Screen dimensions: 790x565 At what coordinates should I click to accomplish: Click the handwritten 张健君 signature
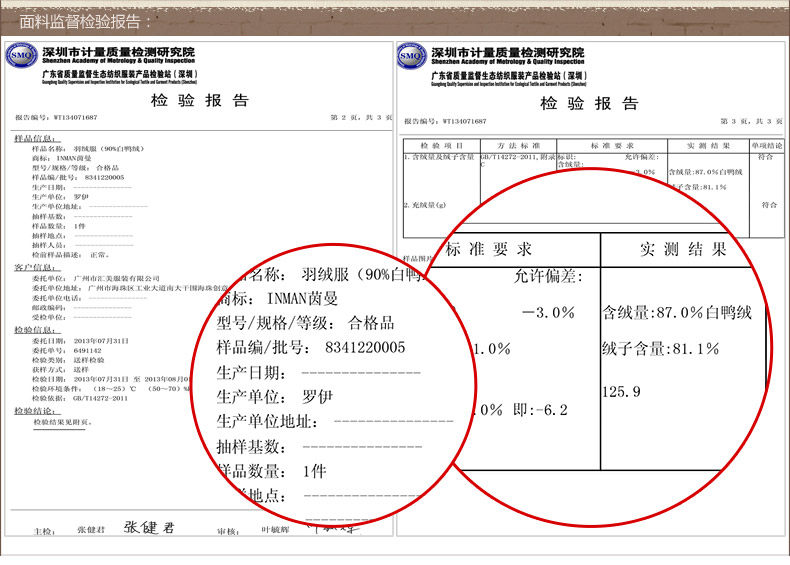tap(149, 527)
